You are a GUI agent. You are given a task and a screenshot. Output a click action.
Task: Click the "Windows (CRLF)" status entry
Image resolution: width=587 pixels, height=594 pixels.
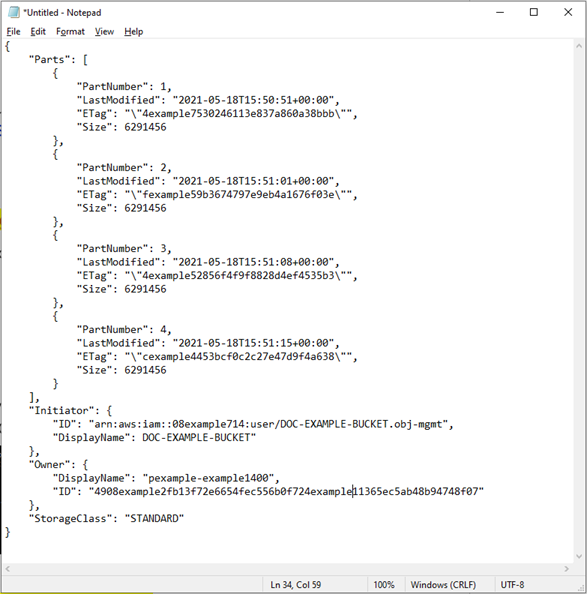click(x=443, y=585)
